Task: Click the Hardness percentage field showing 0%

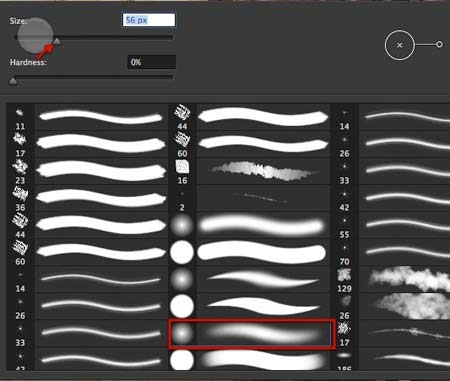Action: [x=152, y=62]
